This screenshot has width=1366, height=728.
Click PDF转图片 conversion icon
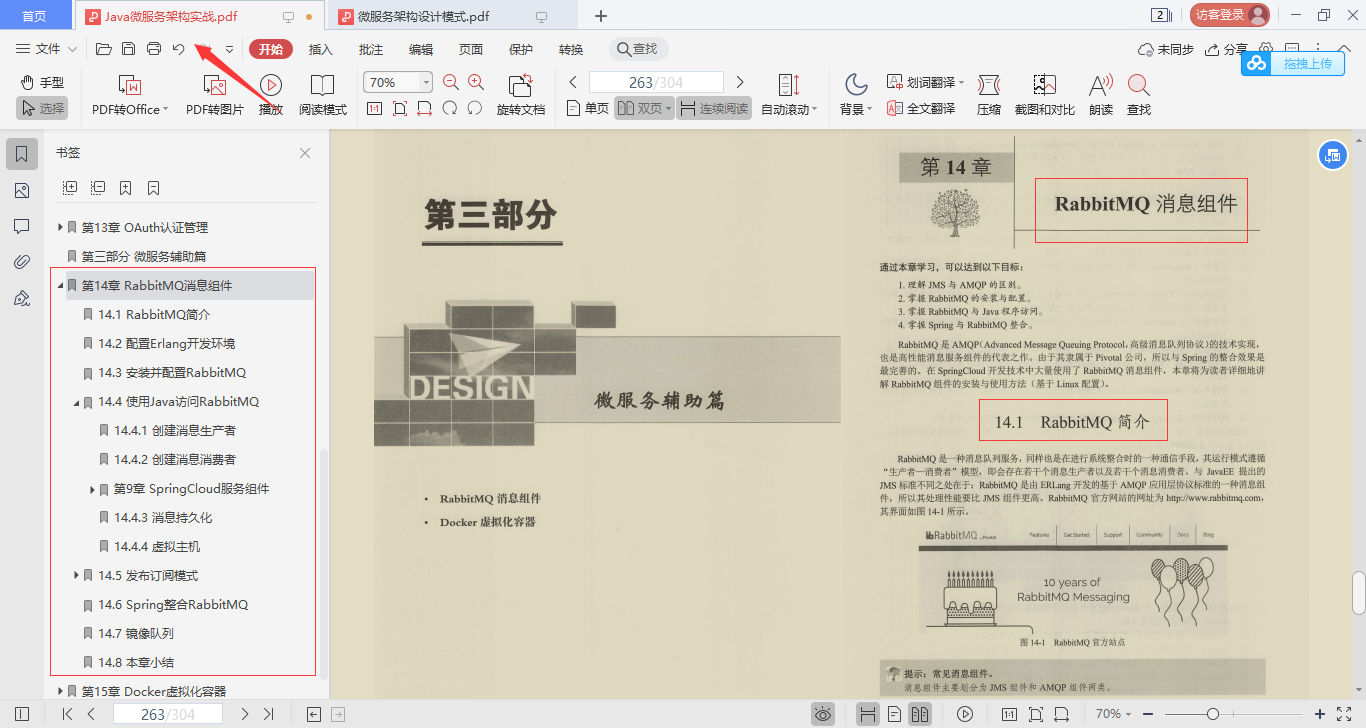pos(215,96)
